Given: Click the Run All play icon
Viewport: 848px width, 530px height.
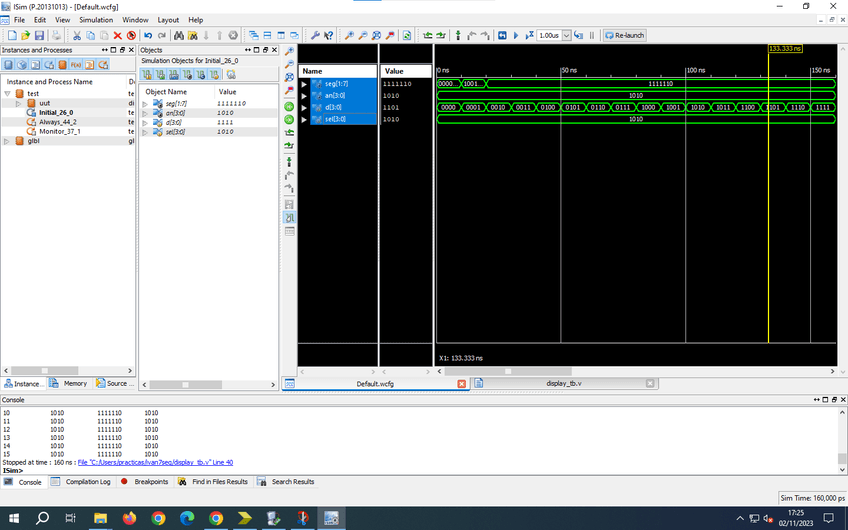Looking at the screenshot, I should pos(516,35).
